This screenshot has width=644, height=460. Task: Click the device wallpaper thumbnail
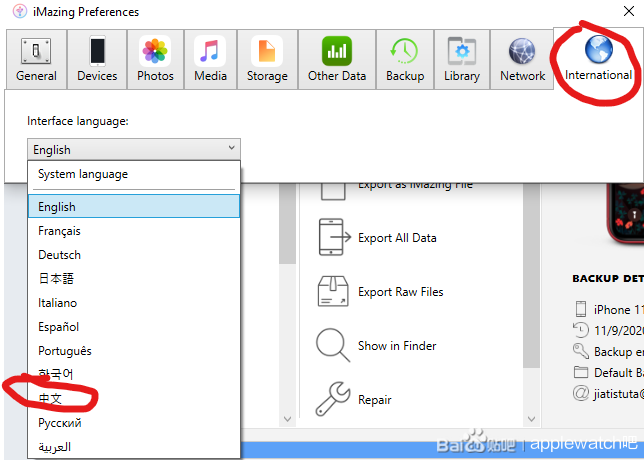pos(626,214)
